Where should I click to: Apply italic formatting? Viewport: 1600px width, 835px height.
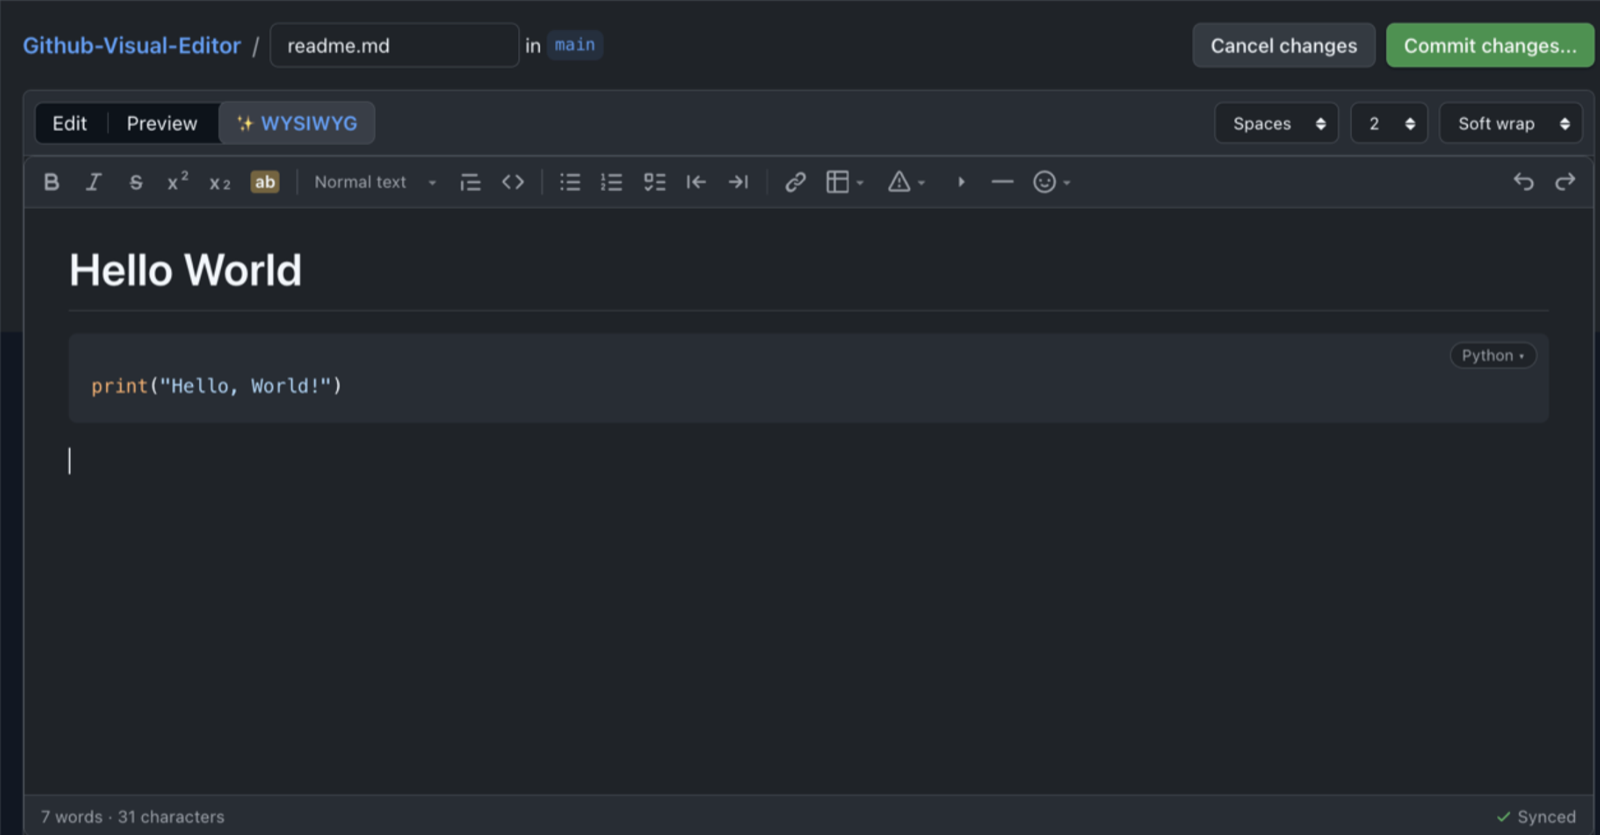(x=94, y=182)
